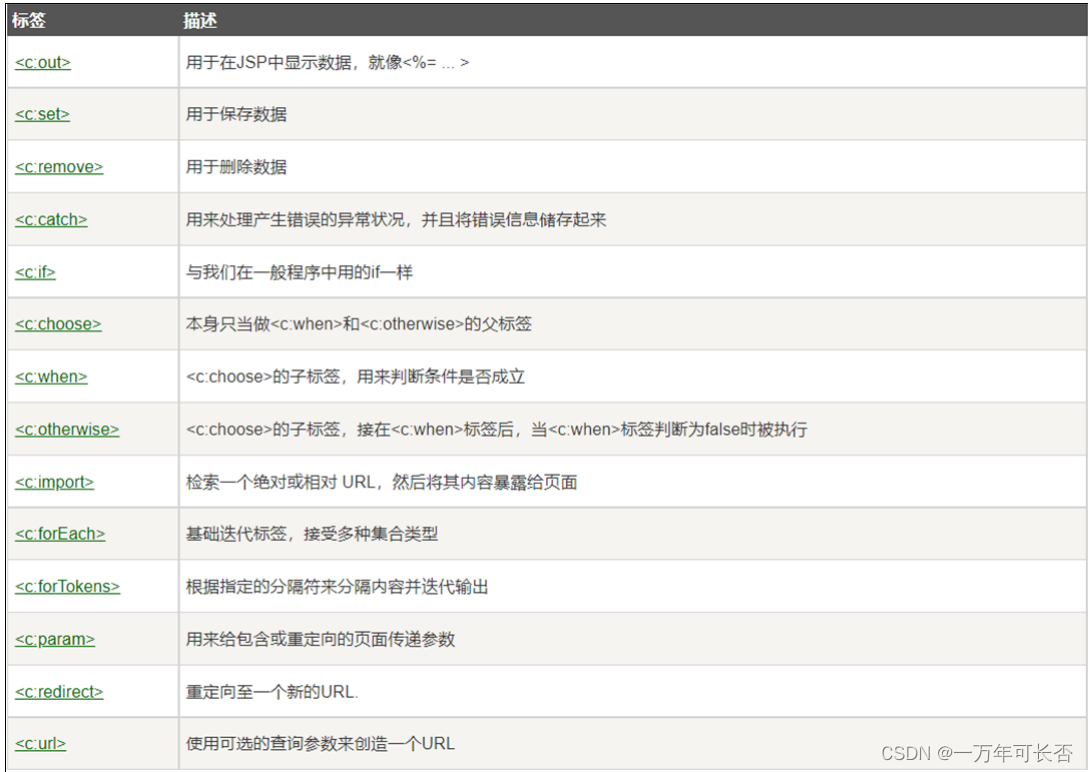1088x772 pixels.
Task: Click the <c:url> link
Action: (40, 744)
